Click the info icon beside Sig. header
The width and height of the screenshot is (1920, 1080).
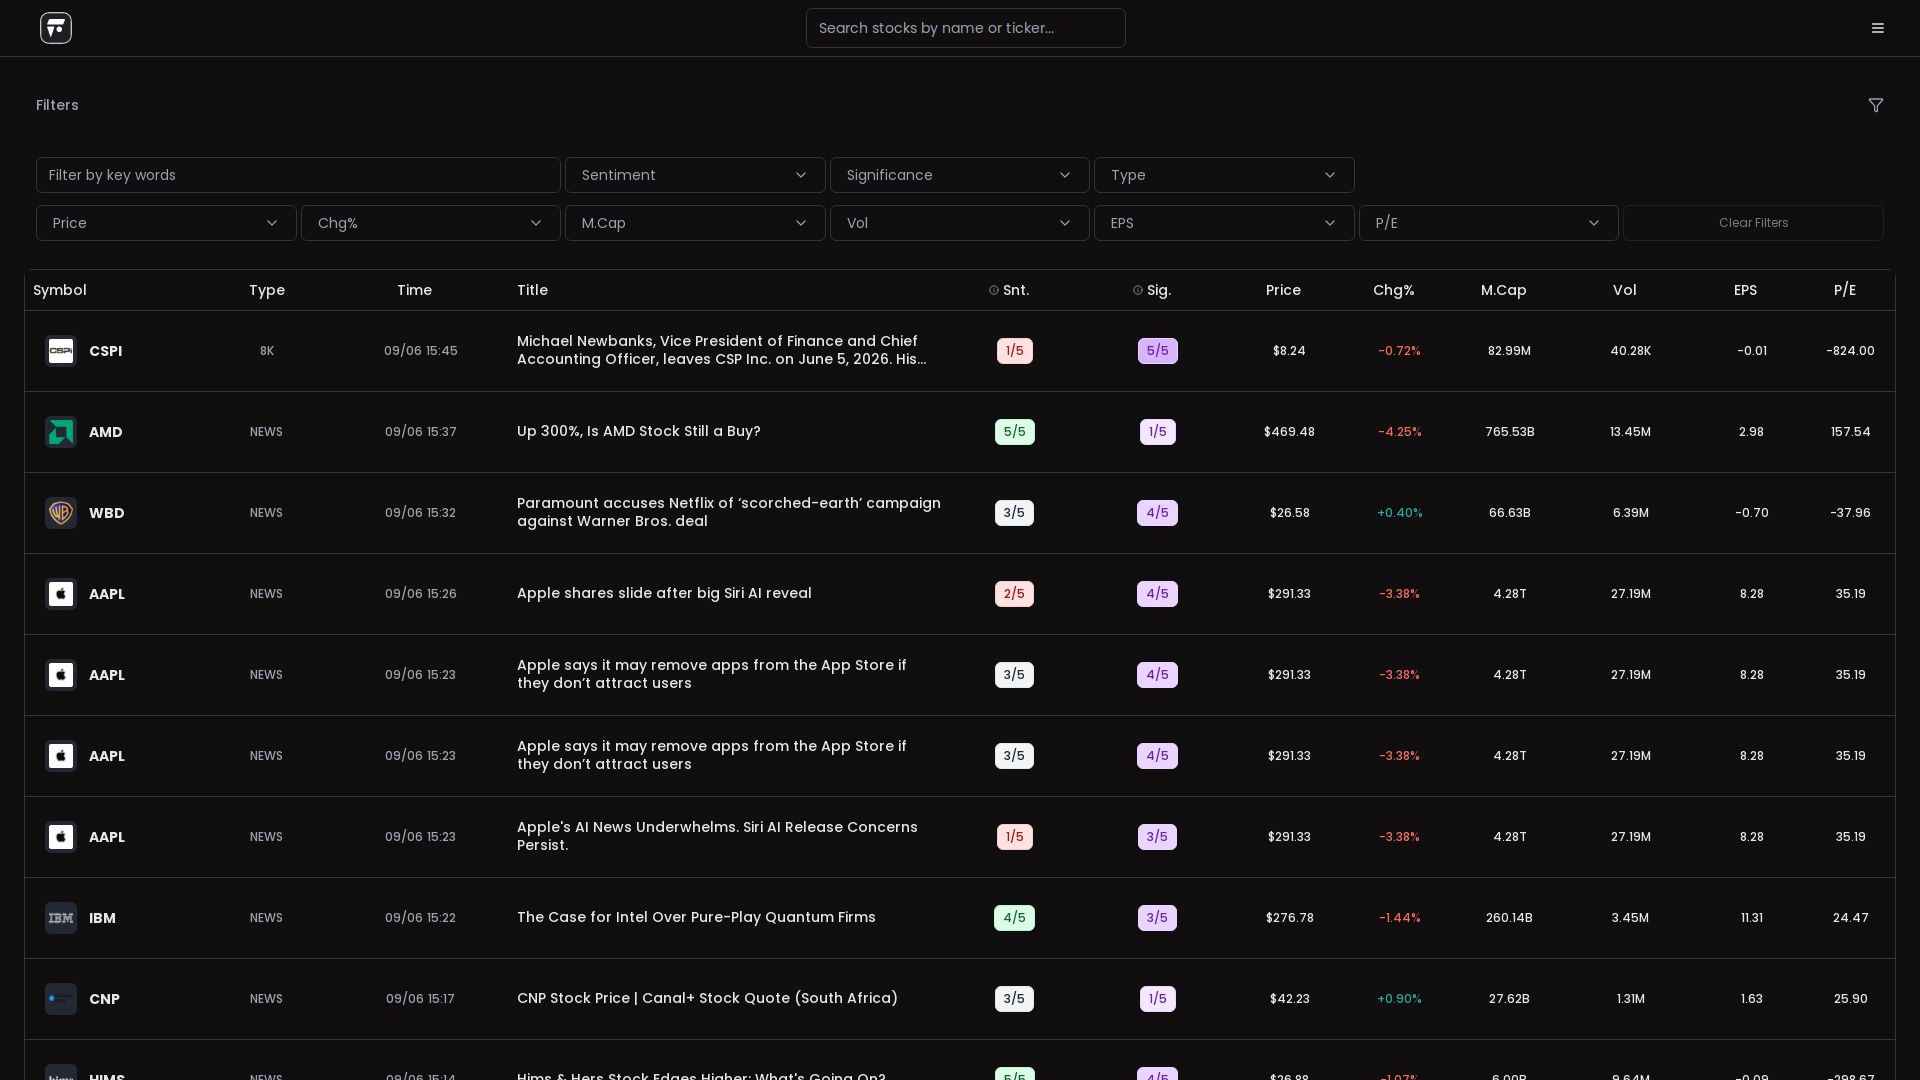(1138, 290)
